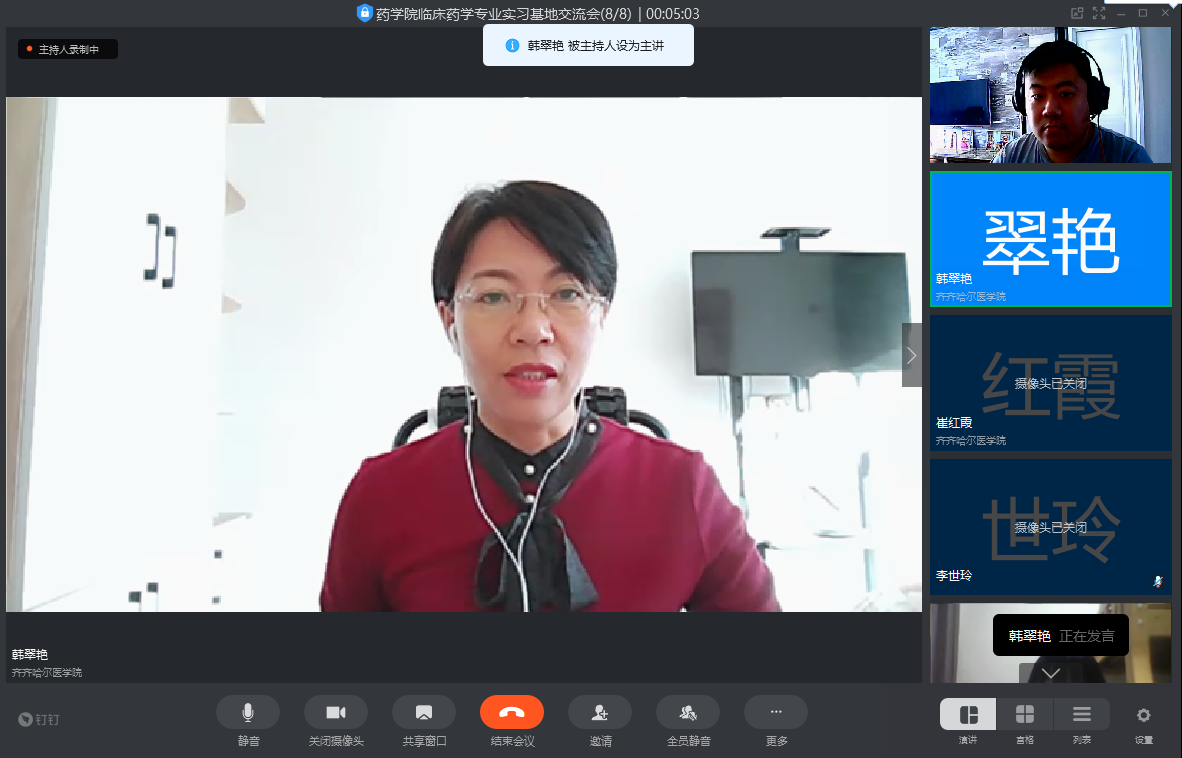Image resolution: width=1182 pixels, height=758 pixels.
Task: Turn off camera via 关闭摄像头
Action: click(336, 712)
